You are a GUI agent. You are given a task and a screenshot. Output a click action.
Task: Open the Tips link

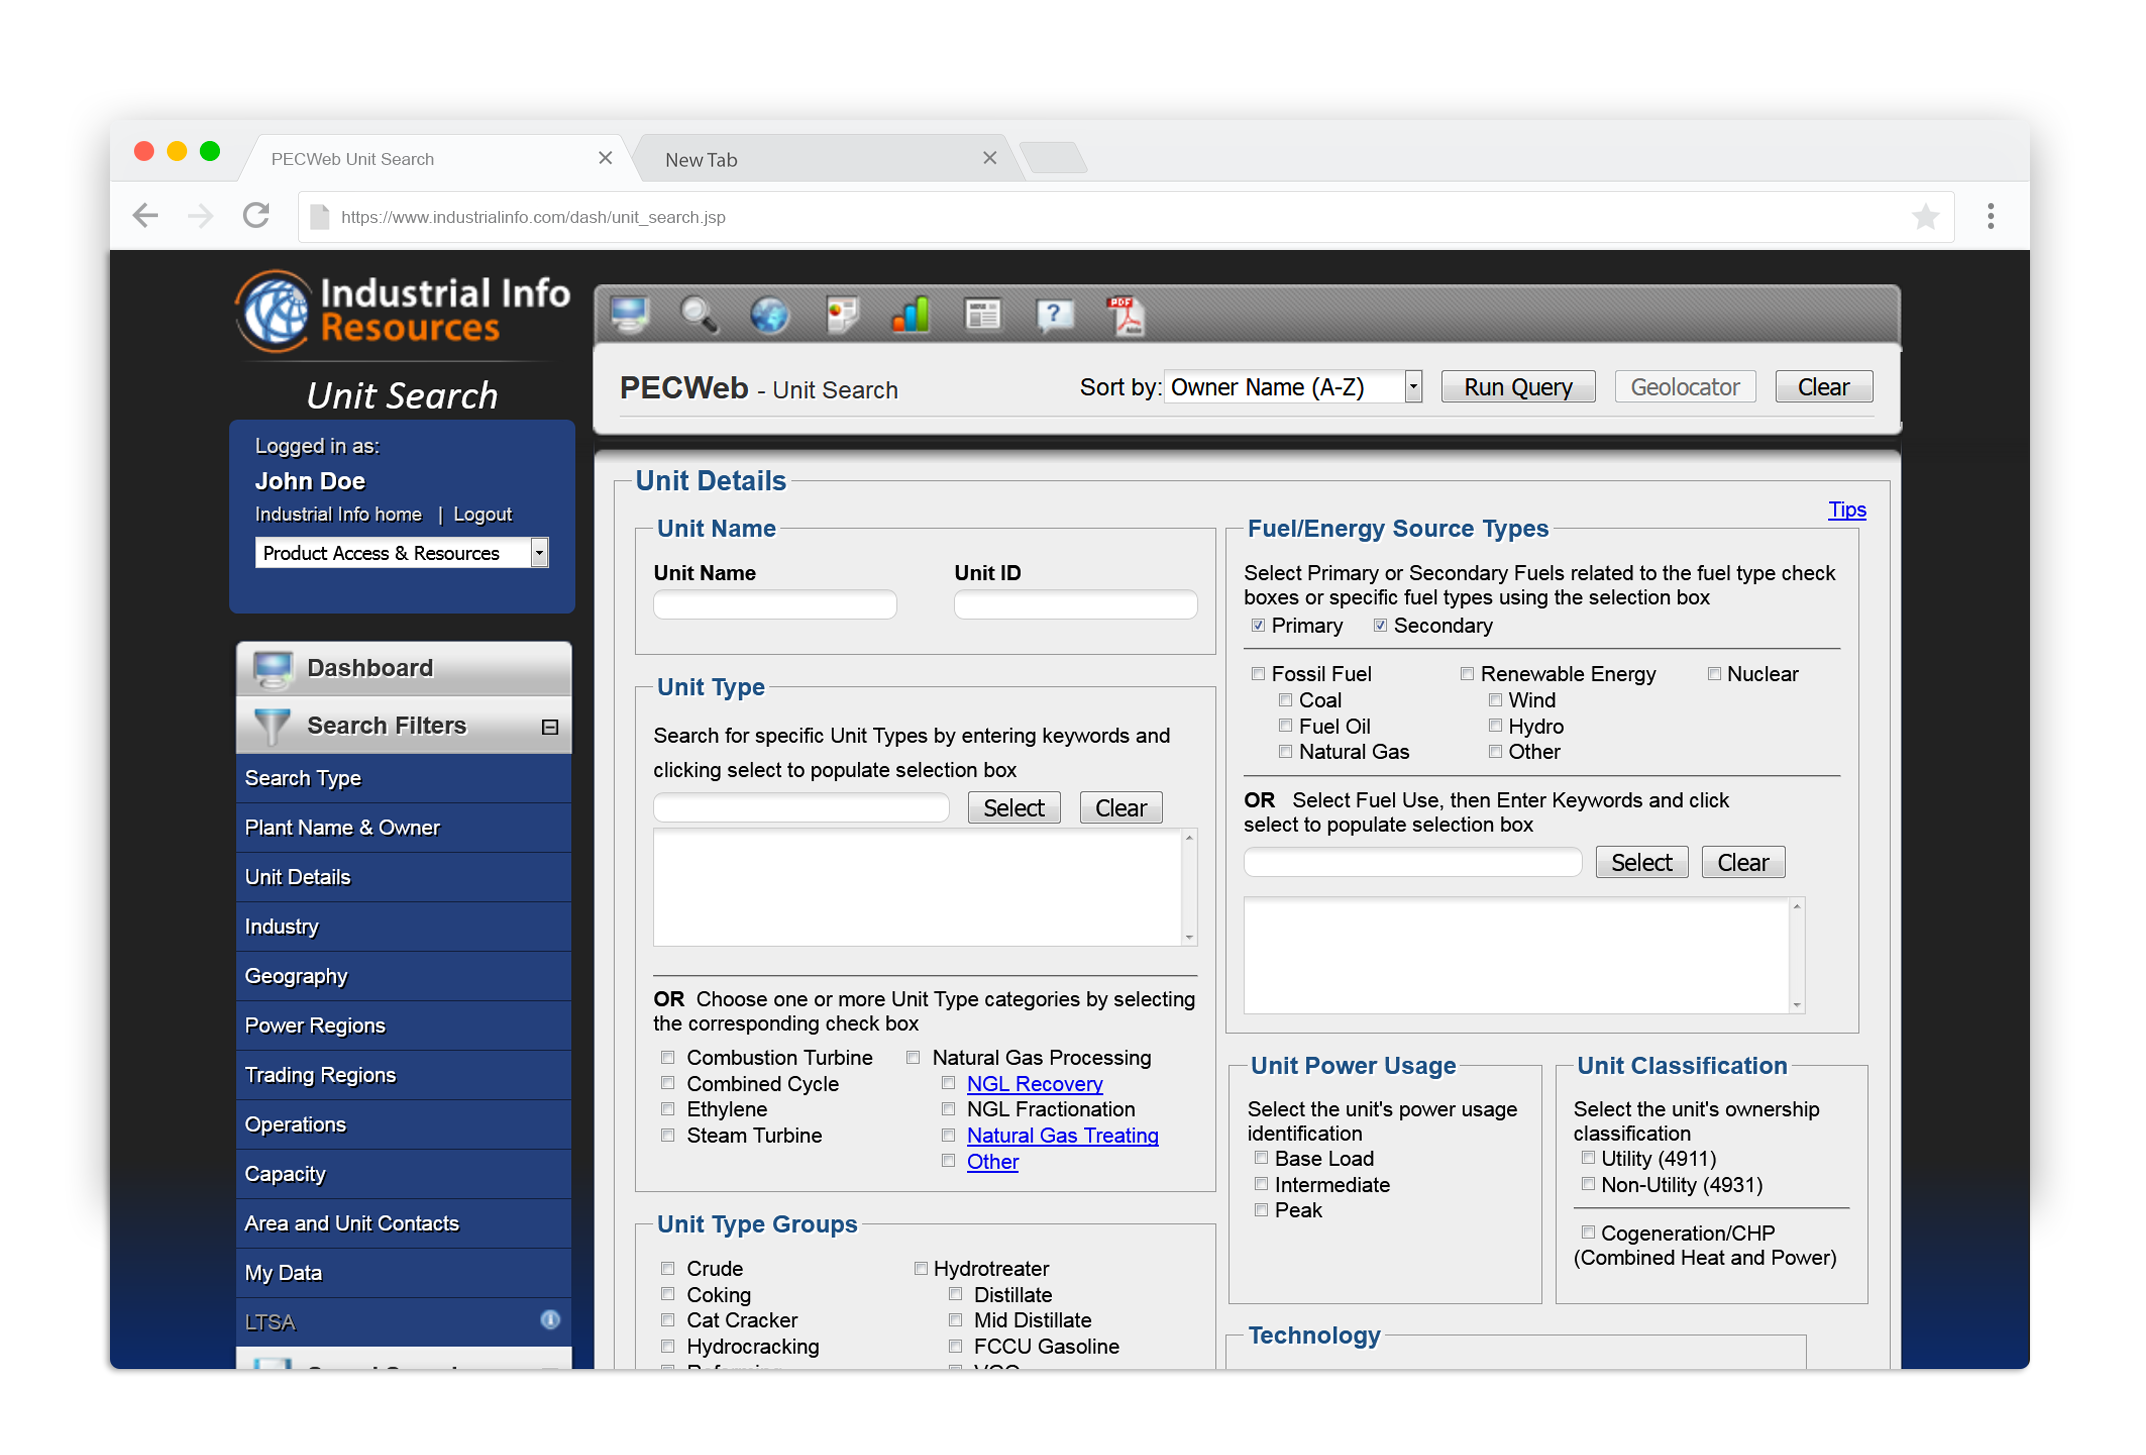pos(1847,510)
